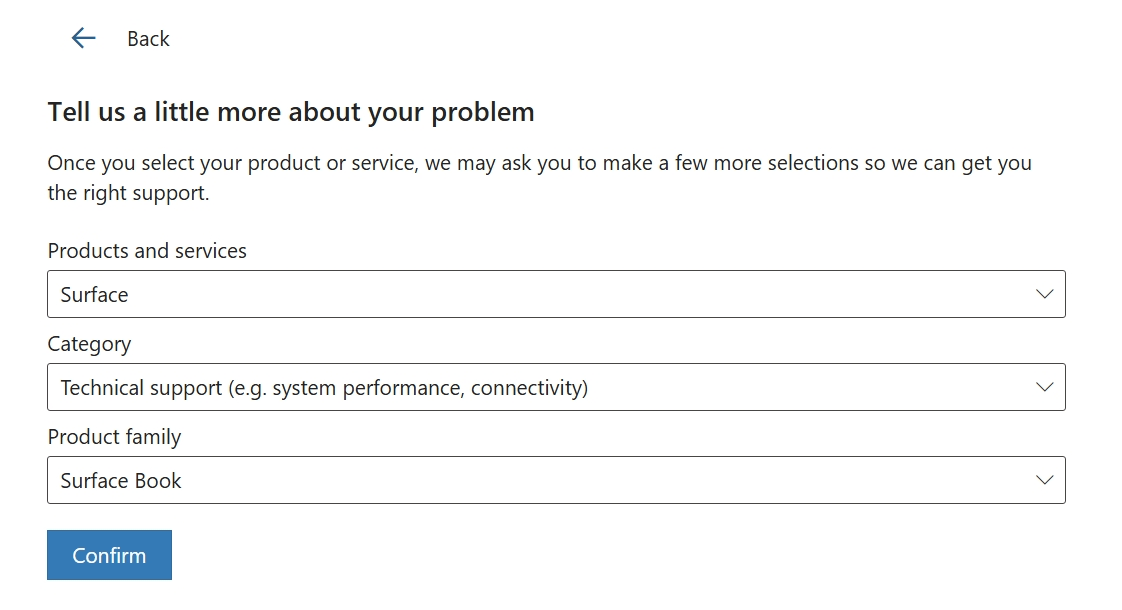Click the "Products and services" field label
This screenshot has width=1122, height=610.
[147, 251]
